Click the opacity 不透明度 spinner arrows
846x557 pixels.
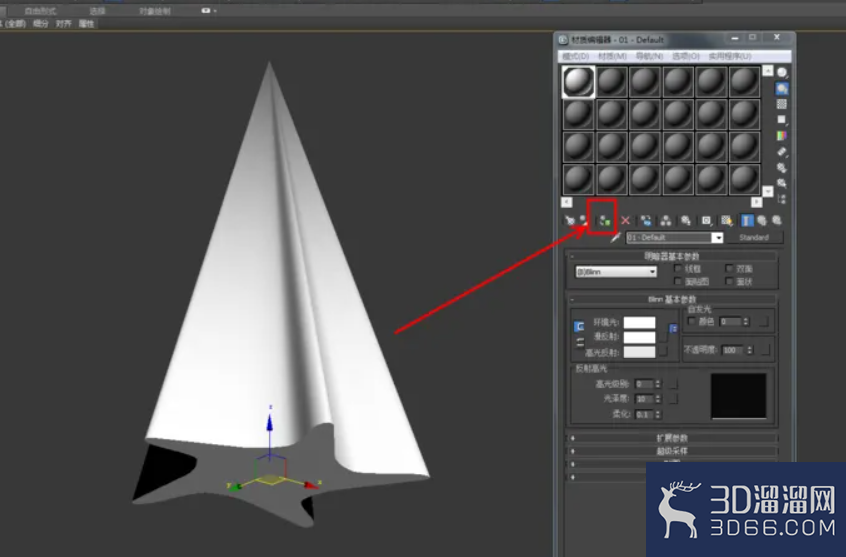749,350
